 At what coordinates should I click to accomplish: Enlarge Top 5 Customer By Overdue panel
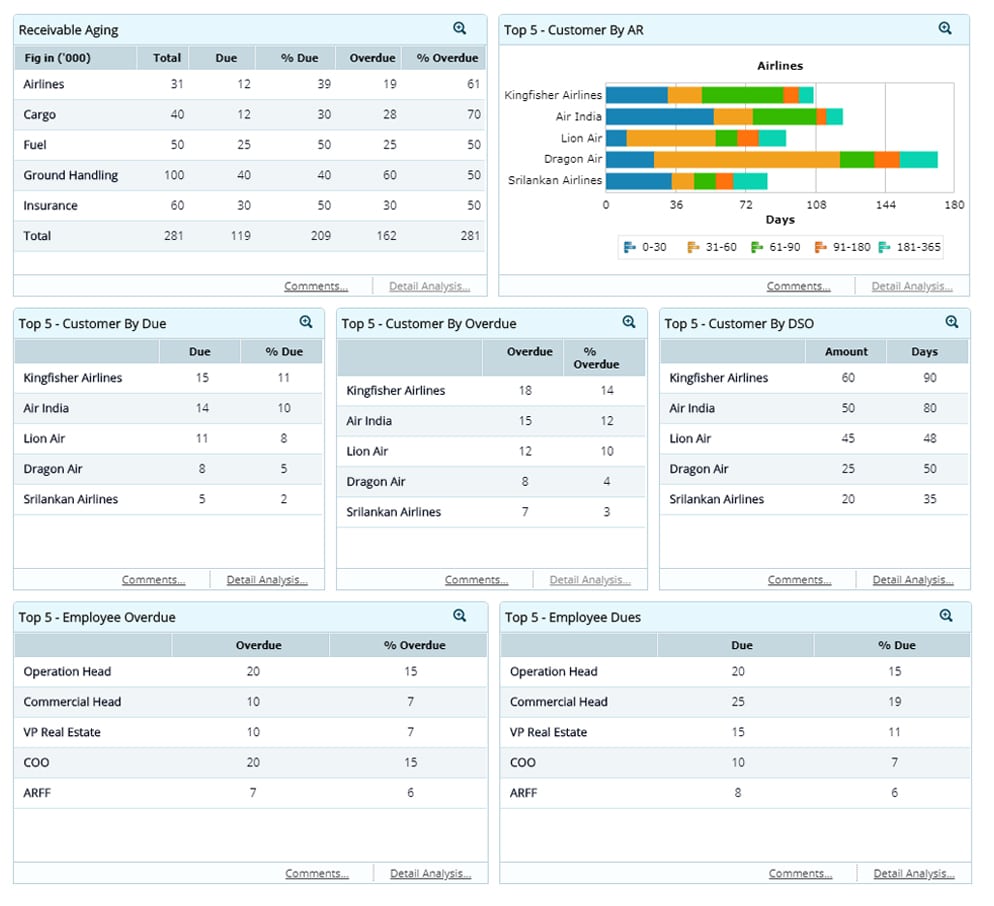(x=628, y=322)
